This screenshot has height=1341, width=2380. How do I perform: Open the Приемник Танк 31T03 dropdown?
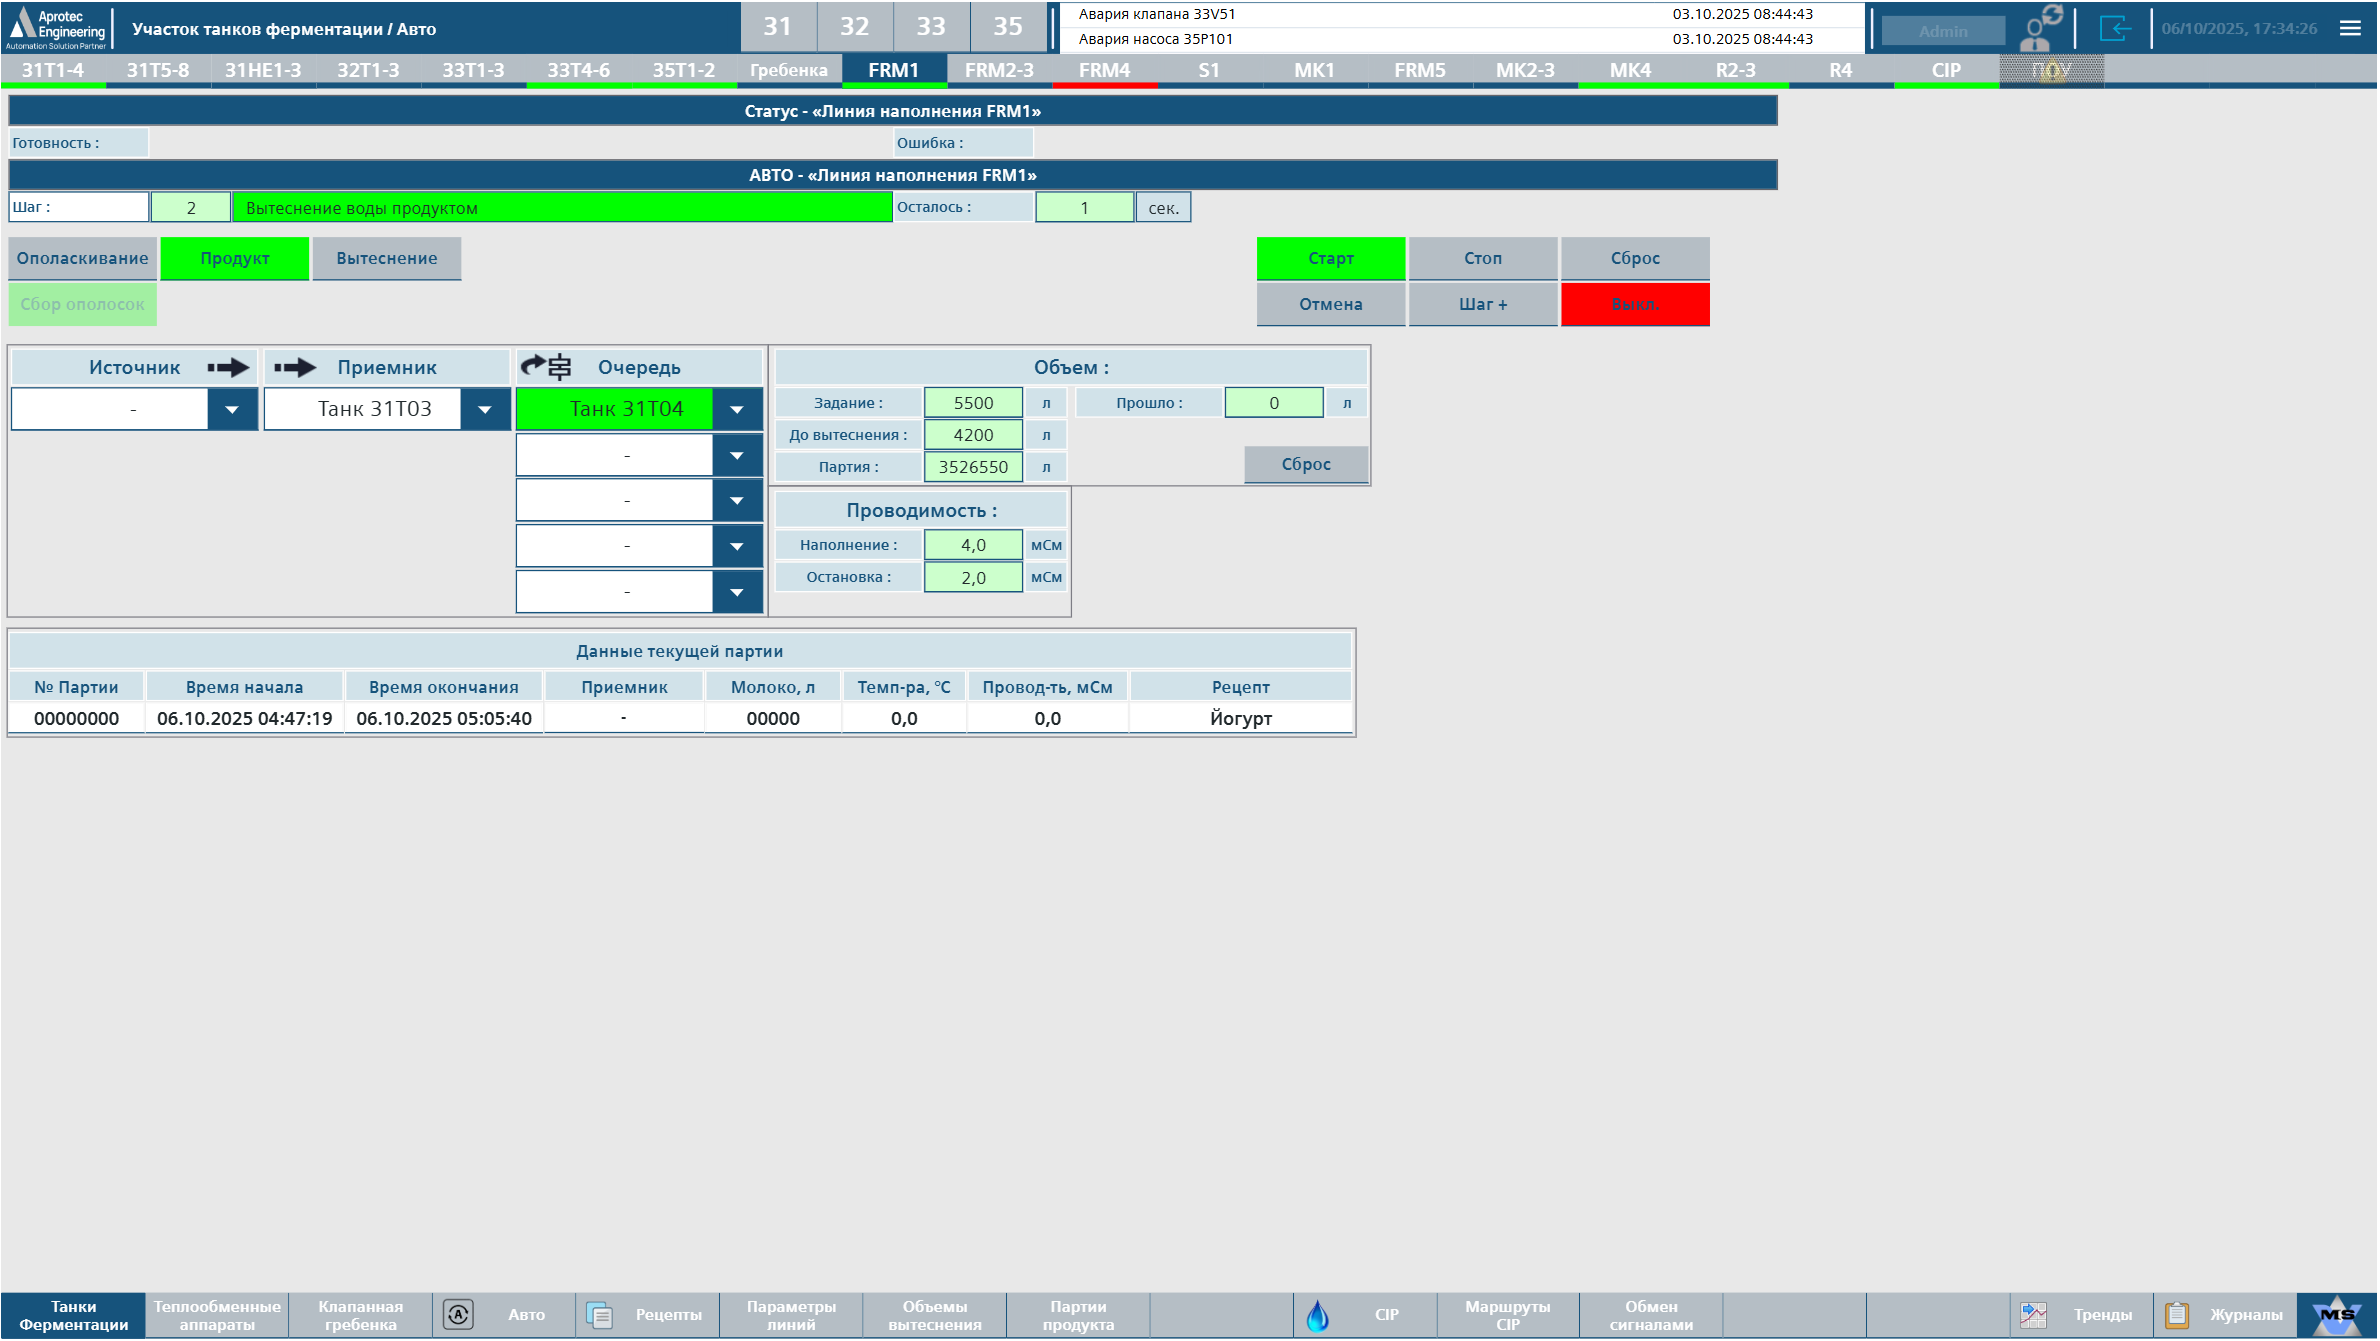coord(485,409)
